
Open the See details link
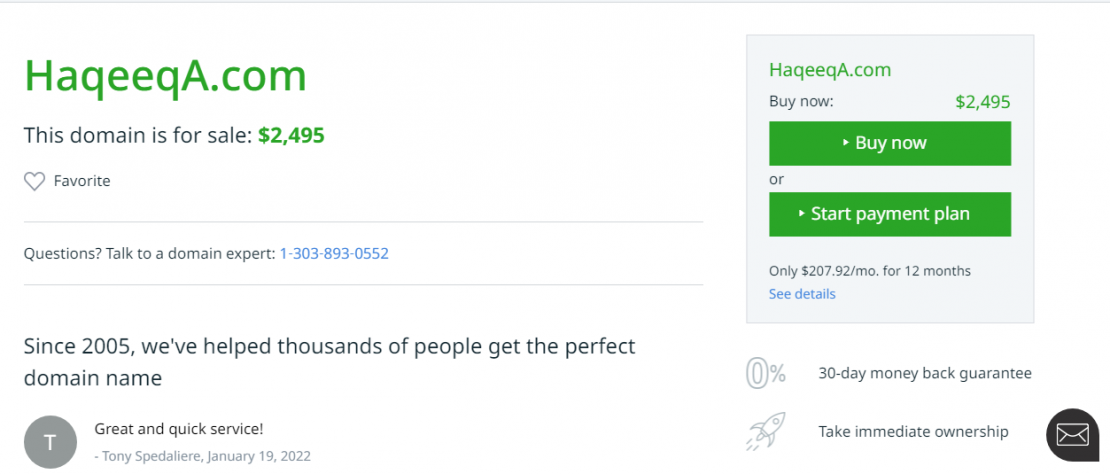[802, 294]
